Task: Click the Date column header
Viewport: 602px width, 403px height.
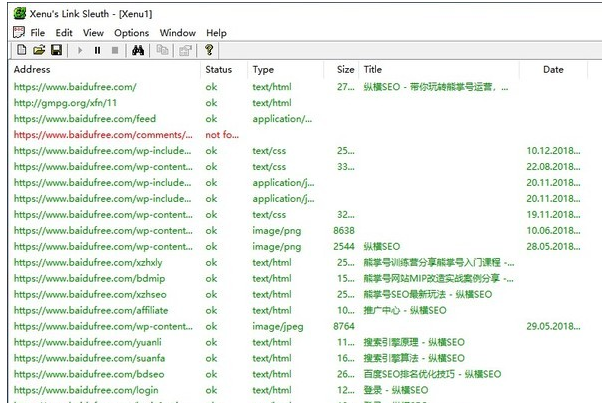Action: click(553, 70)
